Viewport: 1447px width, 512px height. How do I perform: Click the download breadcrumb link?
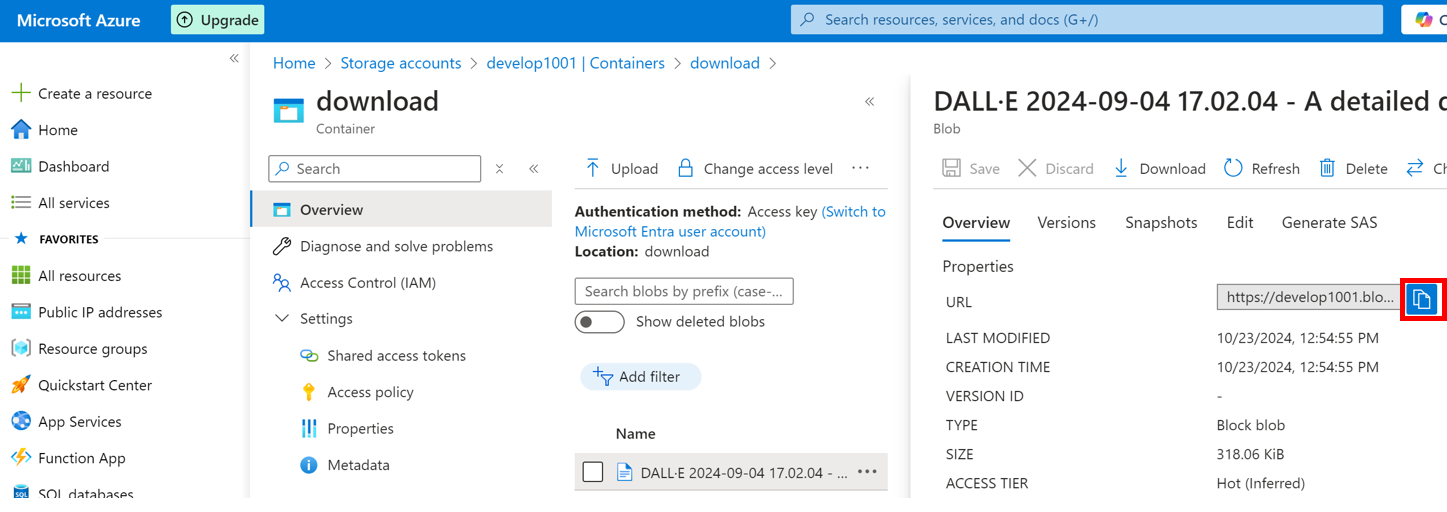point(725,63)
